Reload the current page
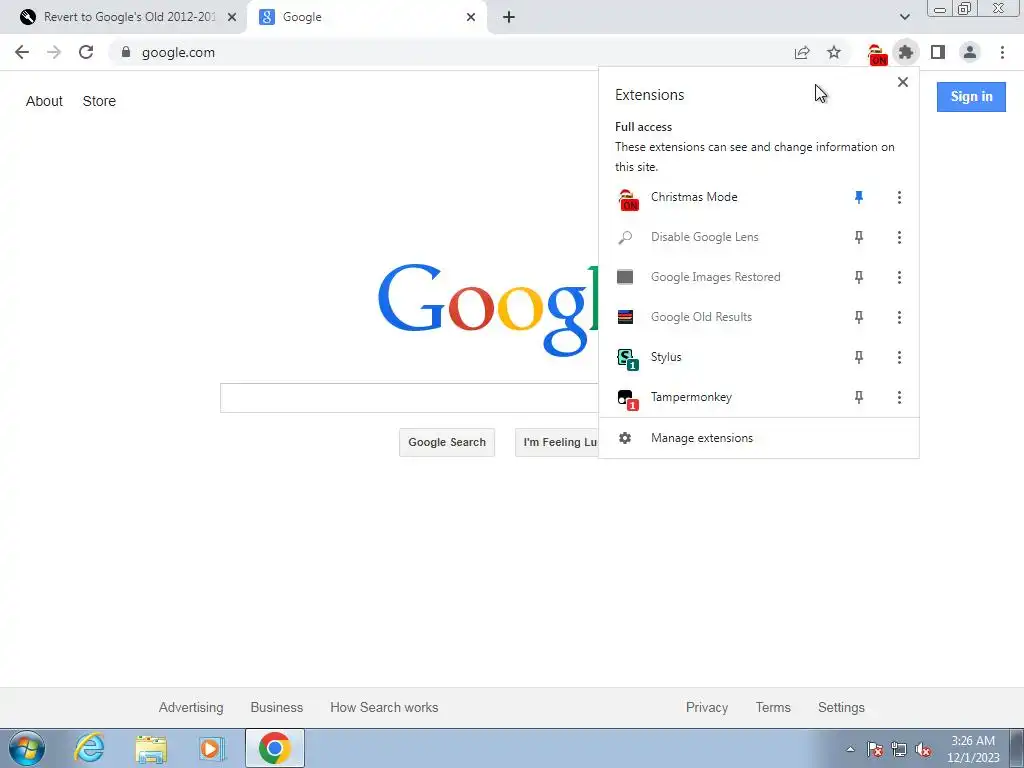This screenshot has height=768, width=1024. point(86,52)
